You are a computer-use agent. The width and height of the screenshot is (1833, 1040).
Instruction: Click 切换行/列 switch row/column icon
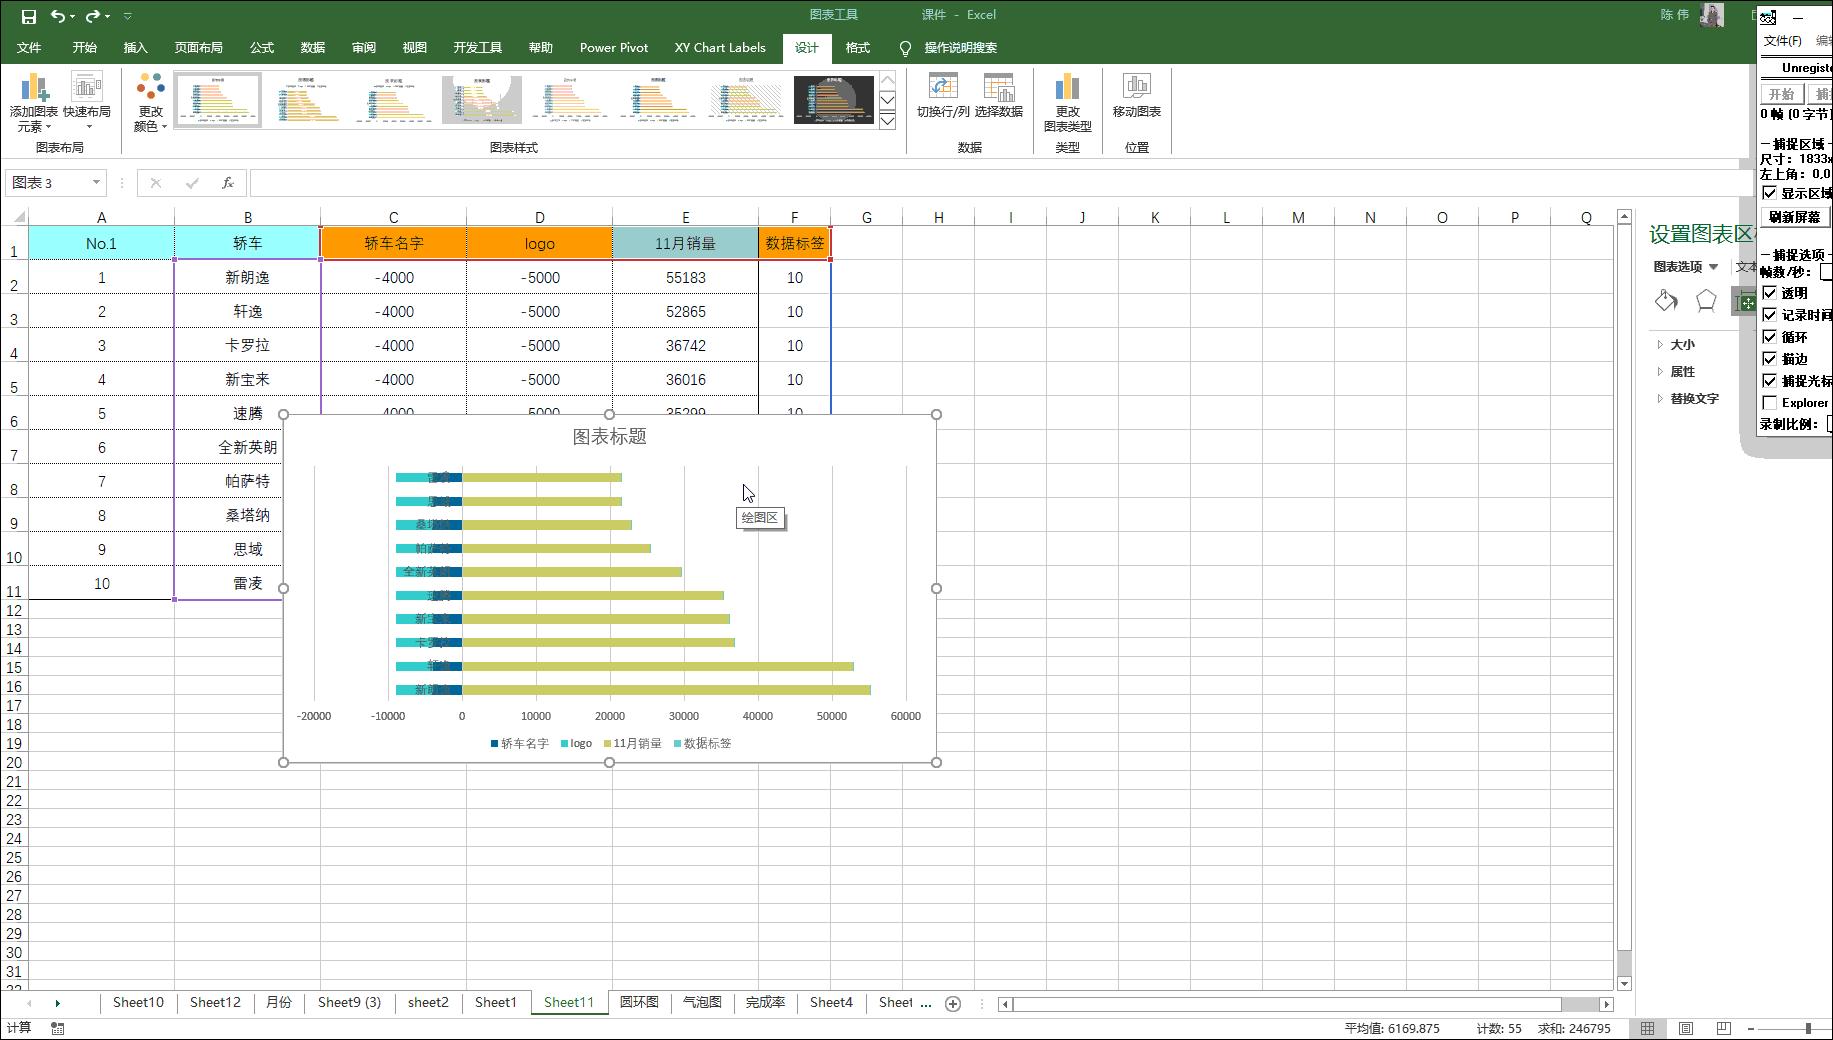[942, 96]
